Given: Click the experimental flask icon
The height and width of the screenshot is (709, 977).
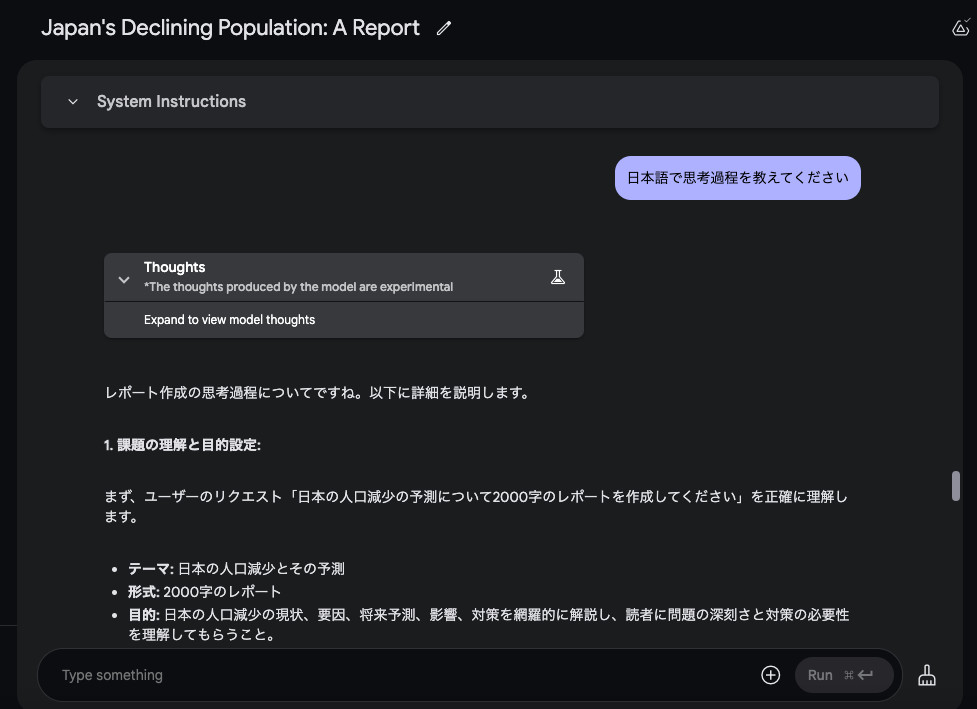Looking at the screenshot, I should 558,277.
